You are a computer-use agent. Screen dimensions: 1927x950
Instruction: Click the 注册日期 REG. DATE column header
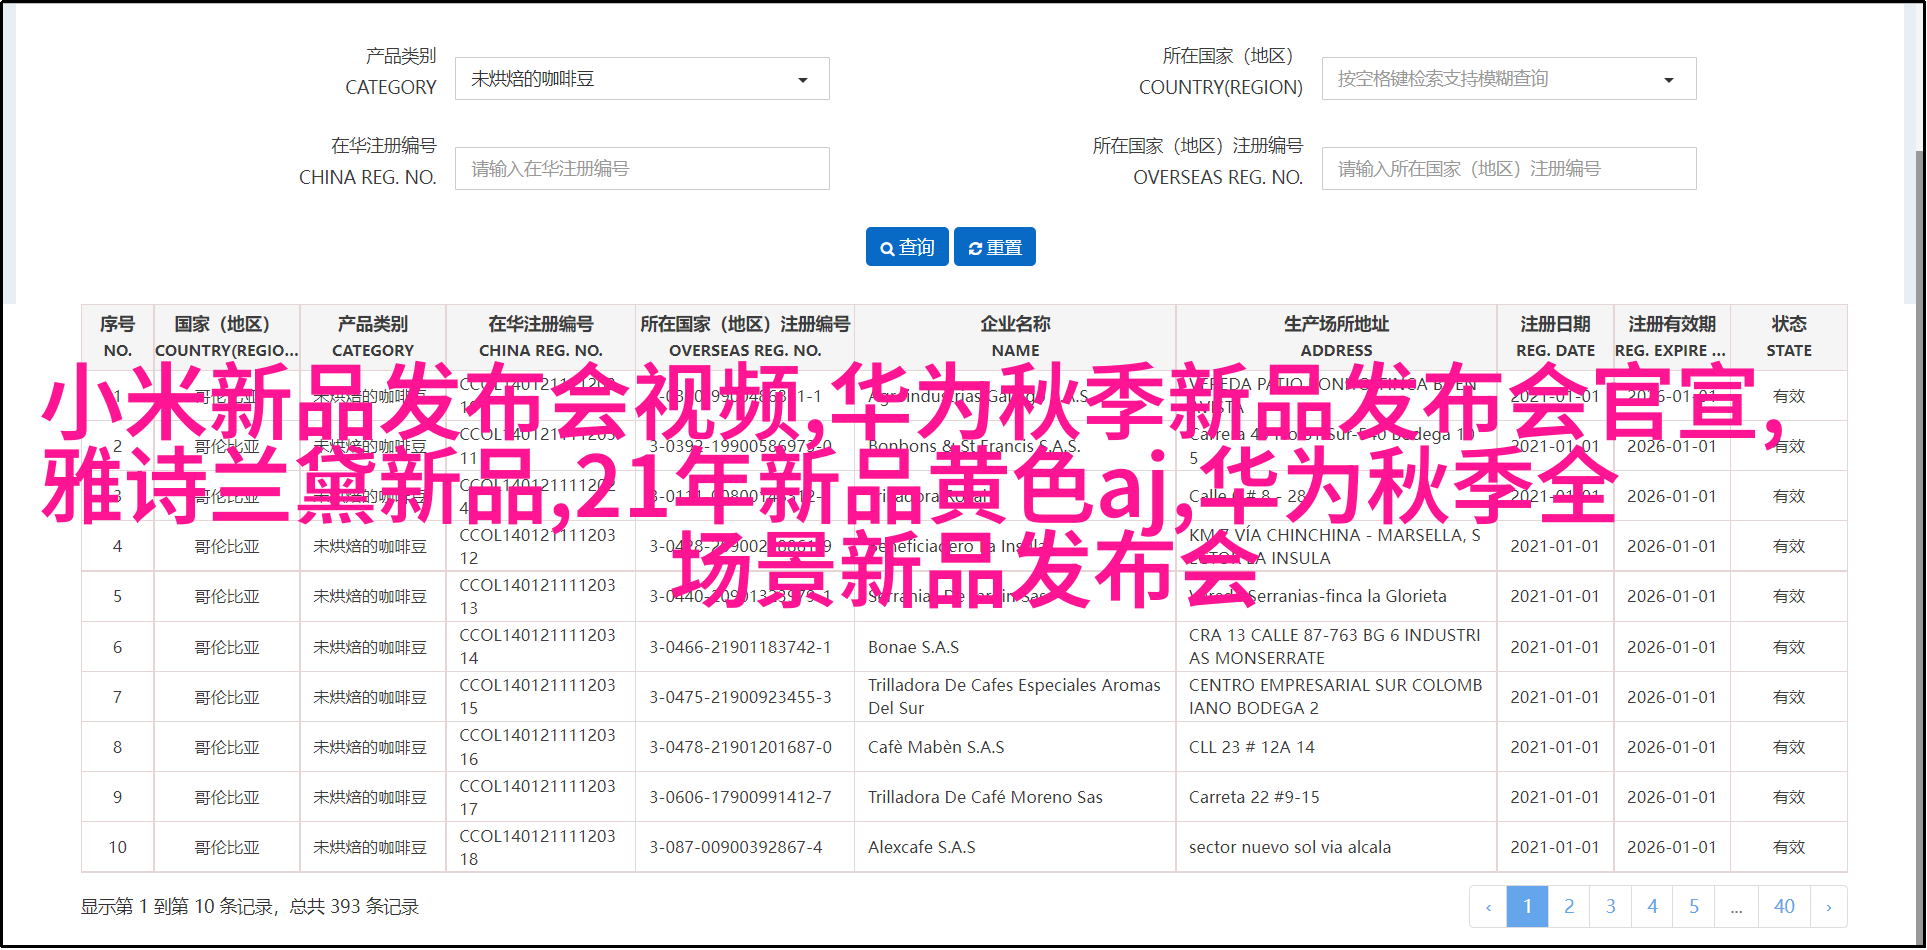pos(1555,337)
